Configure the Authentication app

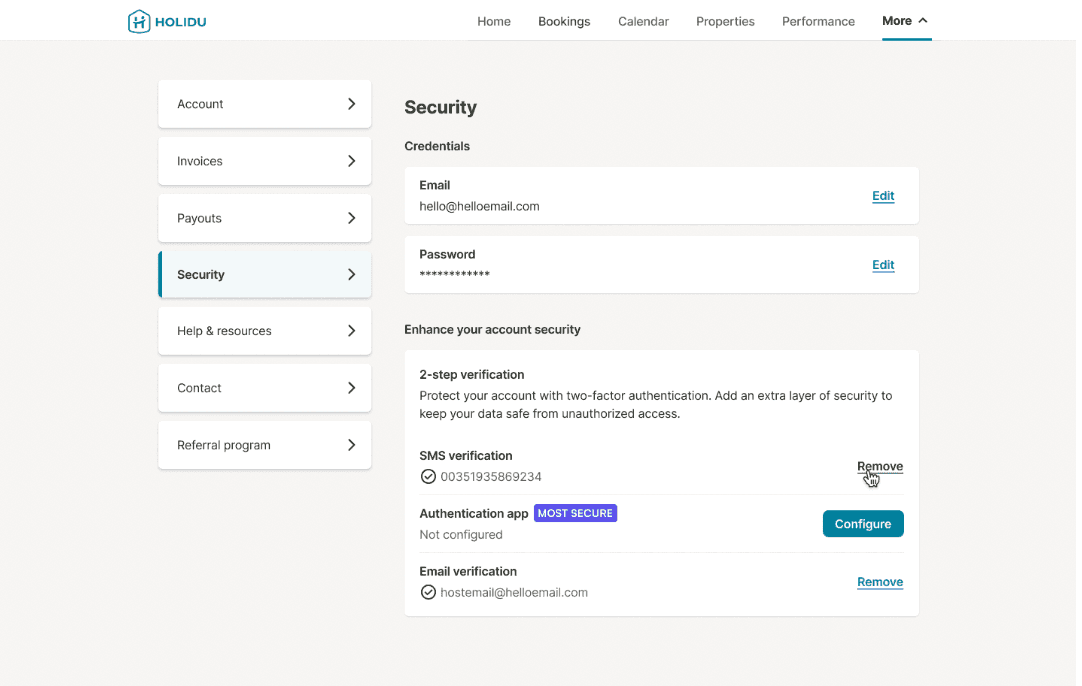(862, 524)
